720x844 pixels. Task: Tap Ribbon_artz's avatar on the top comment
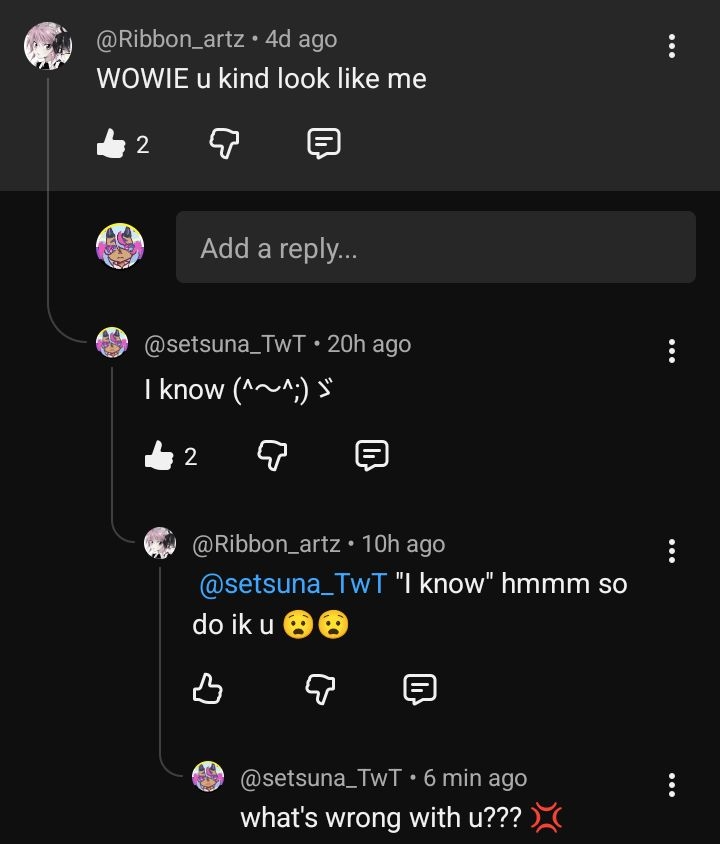point(48,47)
